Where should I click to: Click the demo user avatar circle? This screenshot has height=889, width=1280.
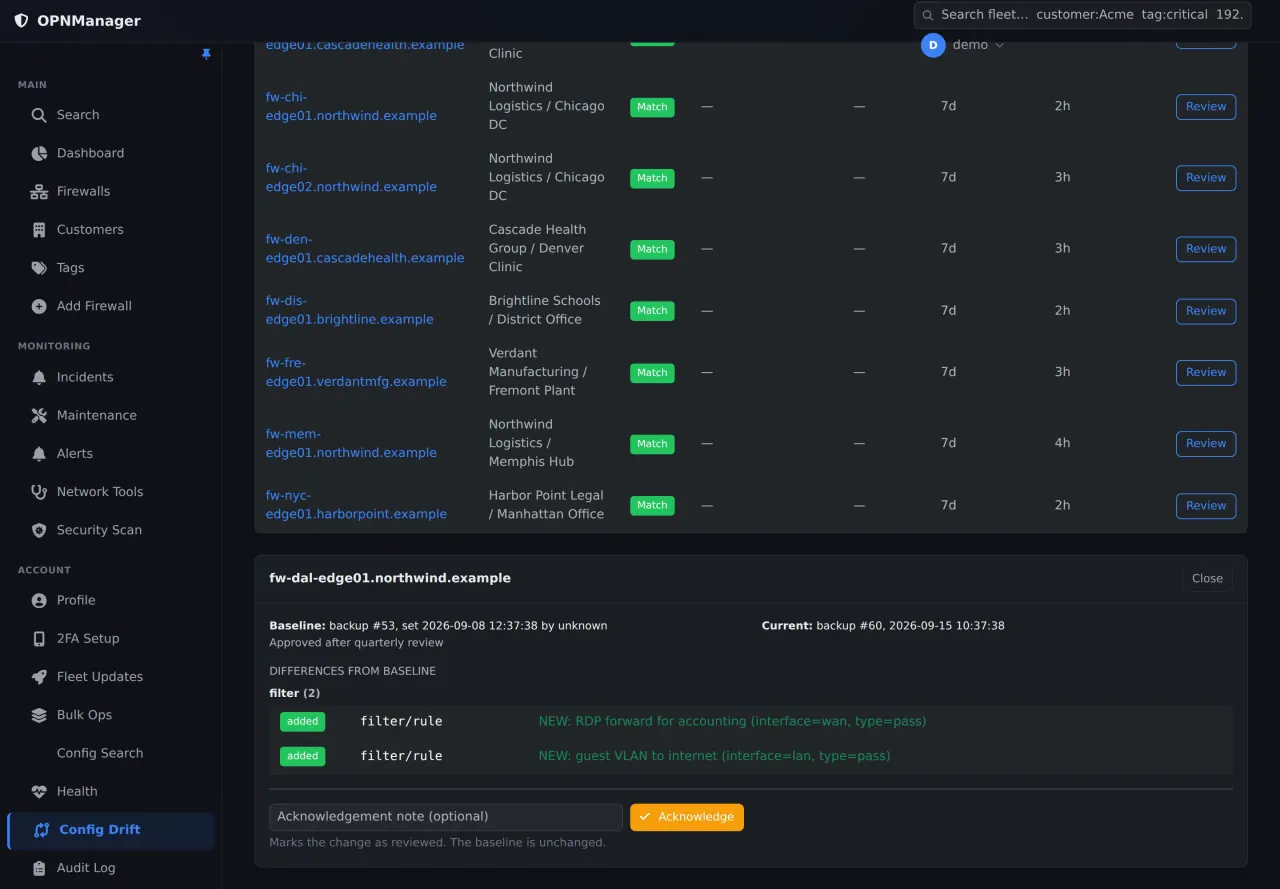point(933,45)
